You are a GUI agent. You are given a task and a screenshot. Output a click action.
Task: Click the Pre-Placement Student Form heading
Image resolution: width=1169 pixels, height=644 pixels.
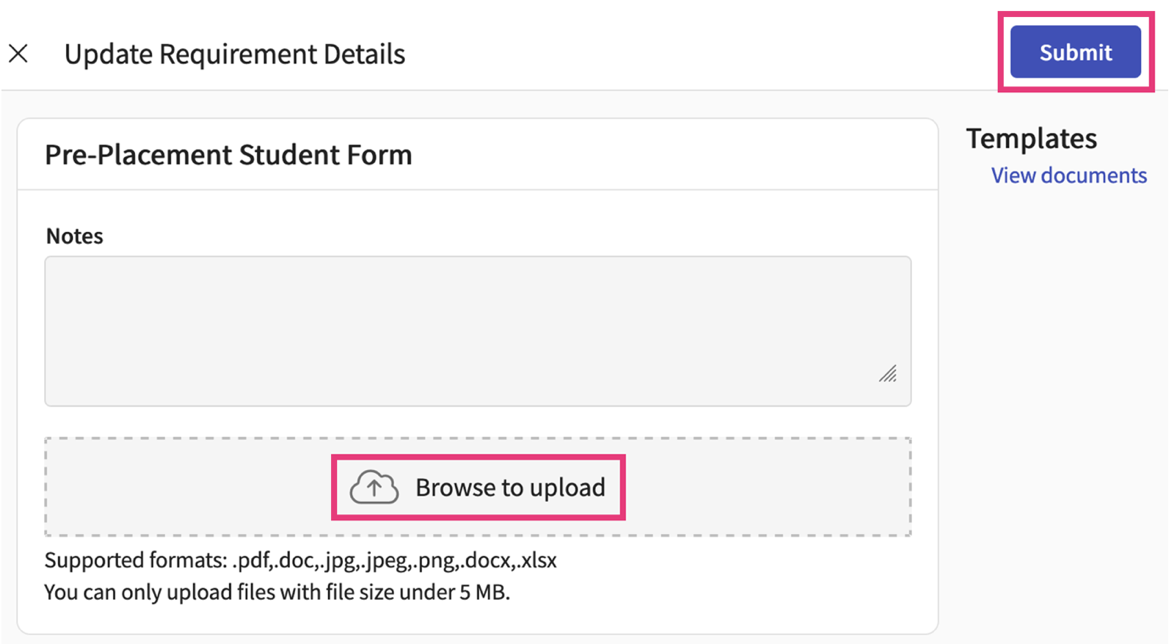pos(228,155)
